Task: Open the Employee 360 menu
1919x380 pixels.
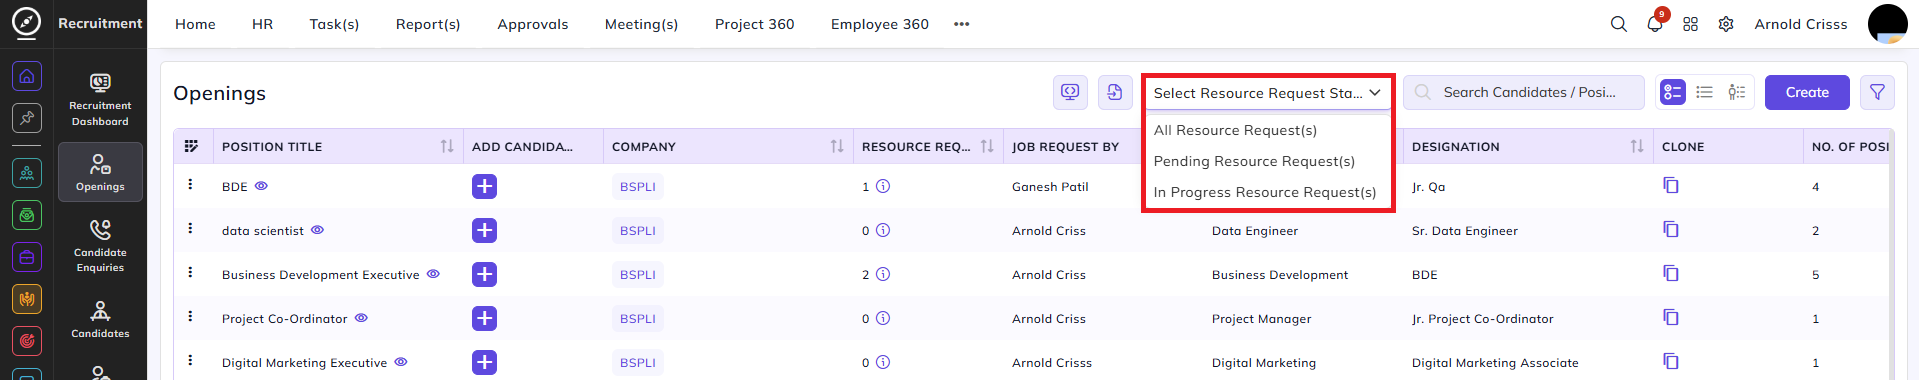Action: click(x=880, y=24)
